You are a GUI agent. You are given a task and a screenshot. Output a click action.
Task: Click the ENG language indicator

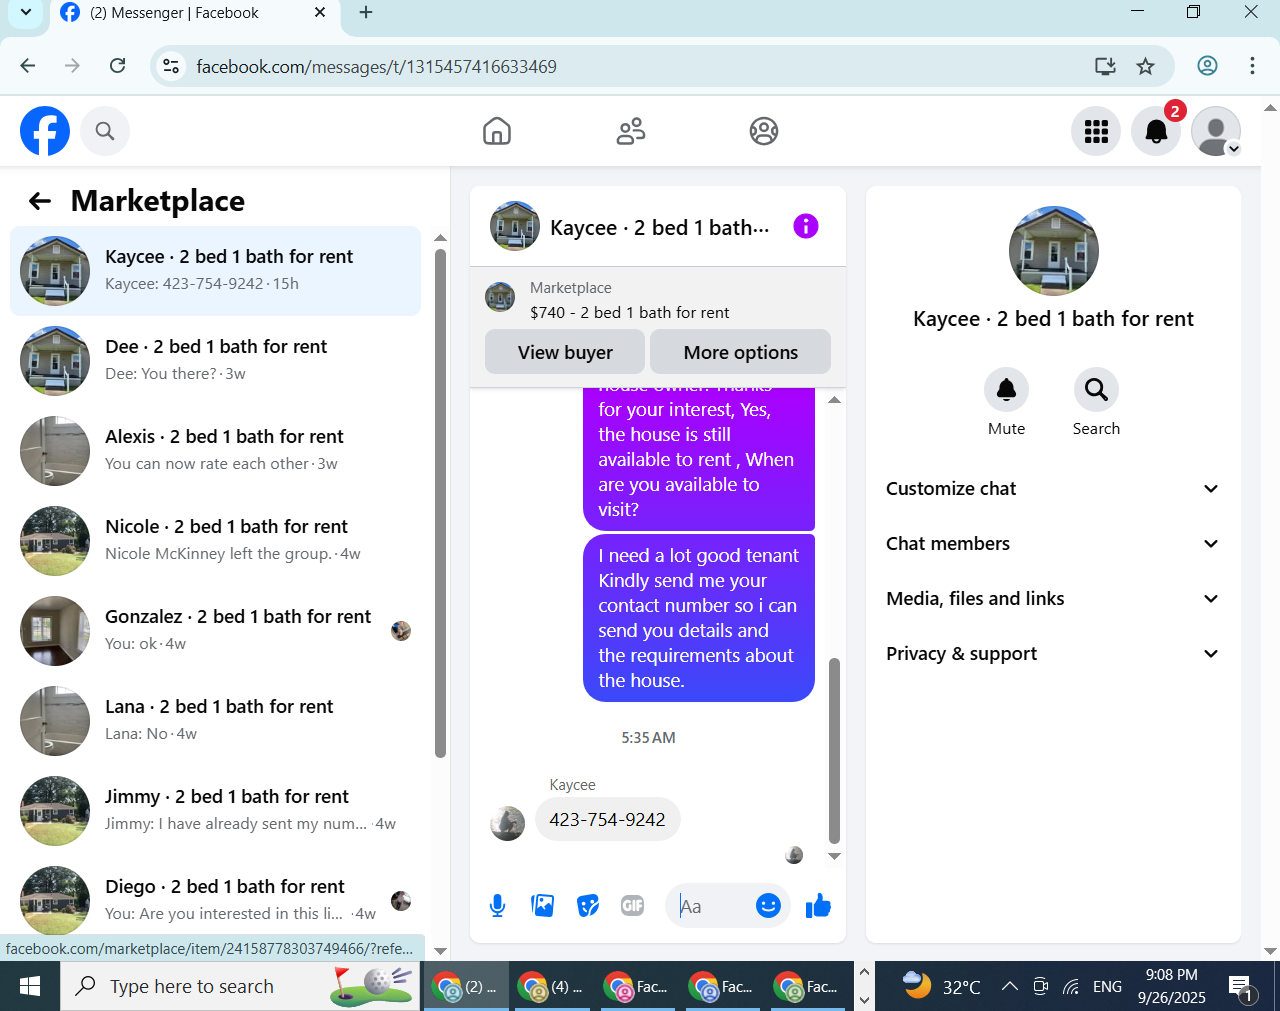pos(1107,986)
